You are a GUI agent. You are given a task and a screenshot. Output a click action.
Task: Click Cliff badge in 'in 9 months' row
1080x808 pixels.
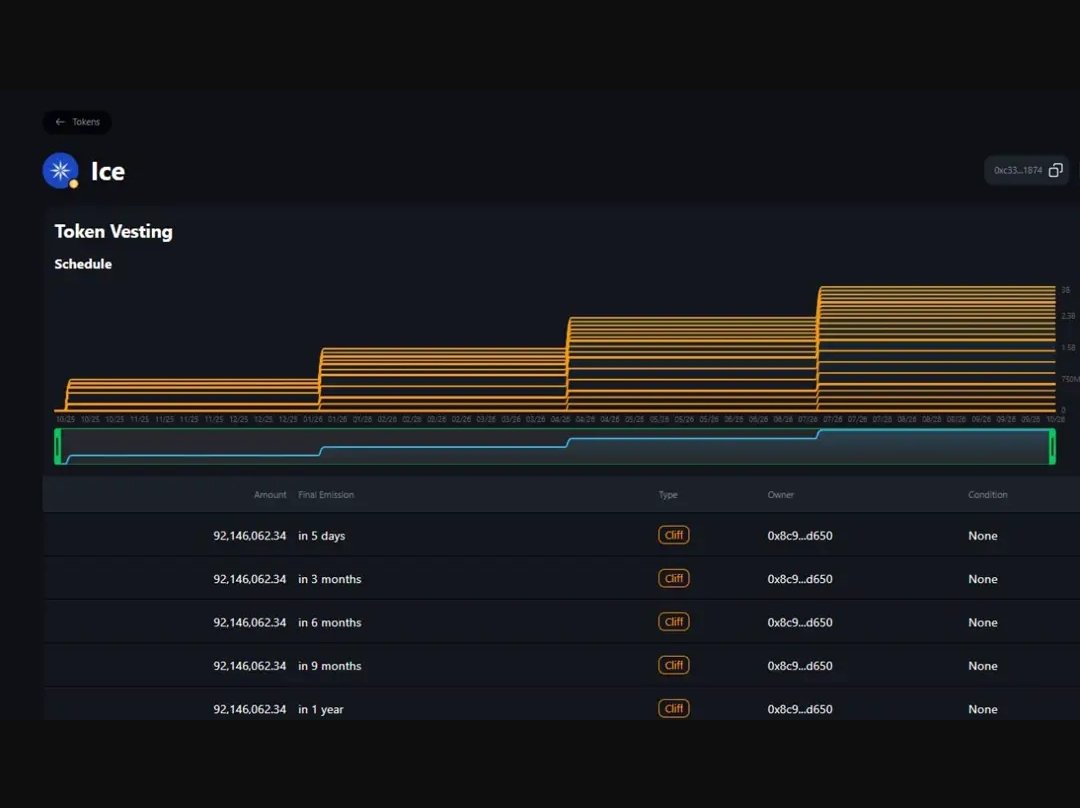coord(674,665)
